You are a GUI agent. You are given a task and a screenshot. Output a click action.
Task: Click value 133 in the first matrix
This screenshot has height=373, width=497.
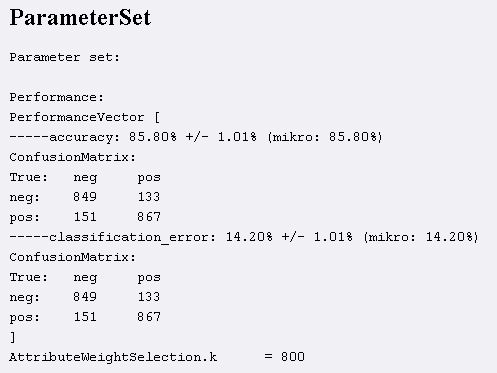pos(149,197)
